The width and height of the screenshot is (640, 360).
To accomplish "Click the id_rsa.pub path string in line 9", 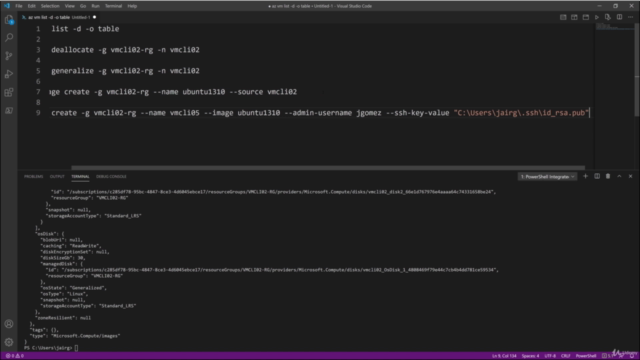I will tap(521, 113).
